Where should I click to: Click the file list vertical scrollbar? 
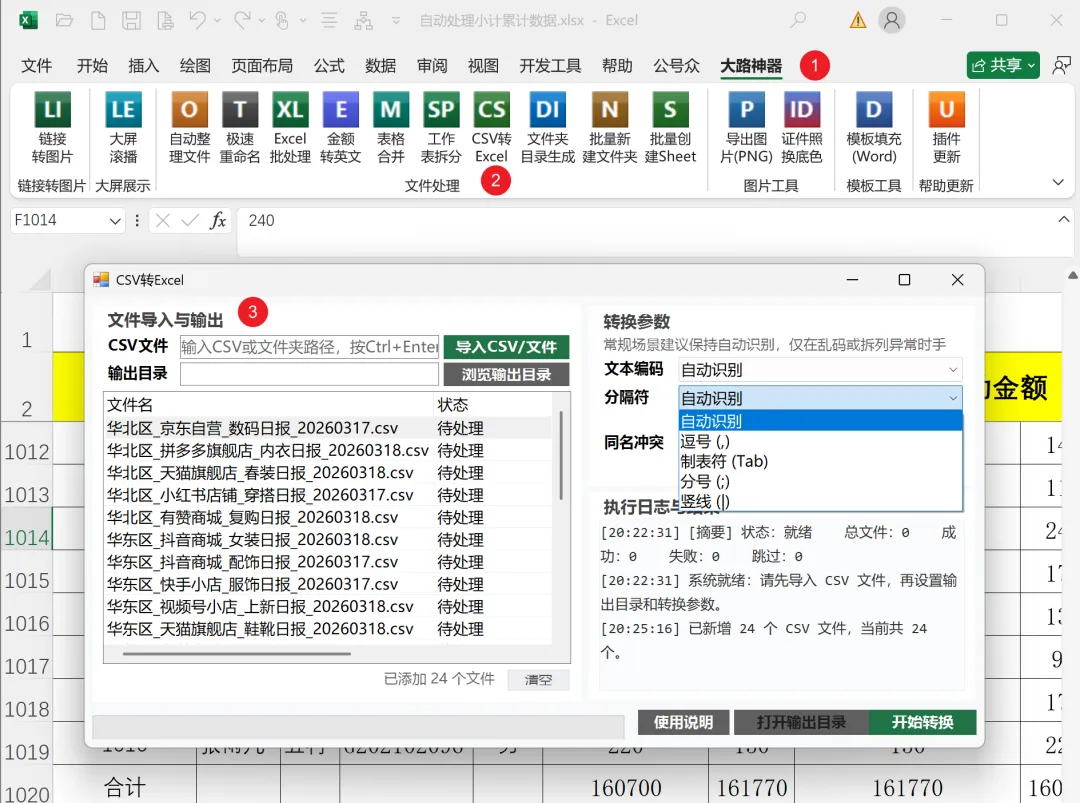561,455
